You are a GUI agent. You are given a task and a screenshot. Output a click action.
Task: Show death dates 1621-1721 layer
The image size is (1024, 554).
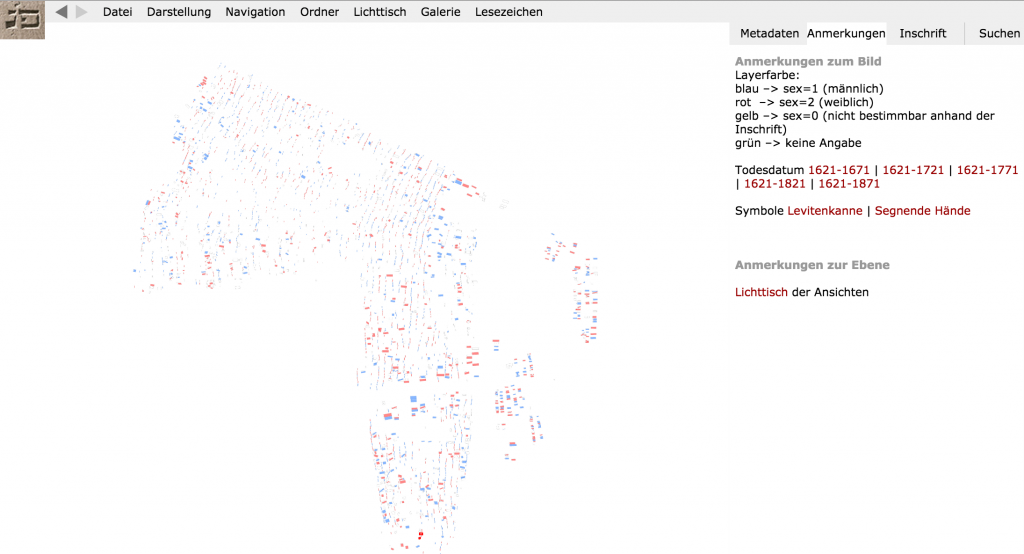913,170
